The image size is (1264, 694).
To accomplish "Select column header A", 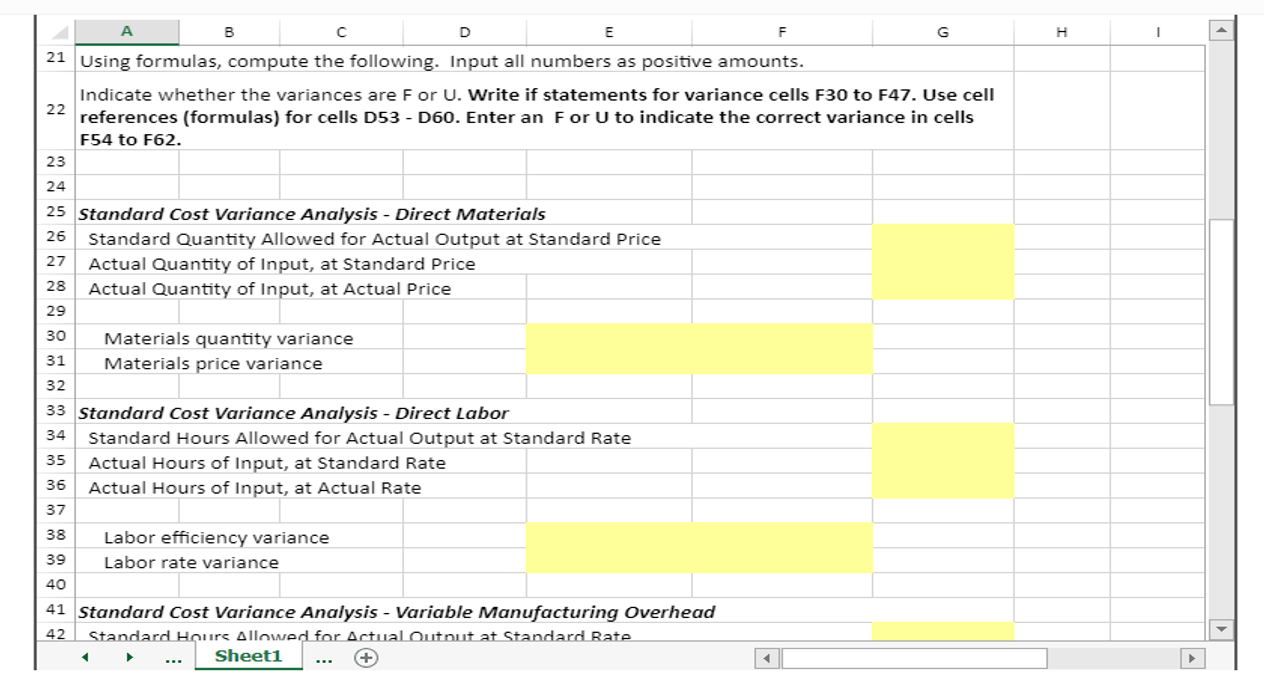I will 125,31.
